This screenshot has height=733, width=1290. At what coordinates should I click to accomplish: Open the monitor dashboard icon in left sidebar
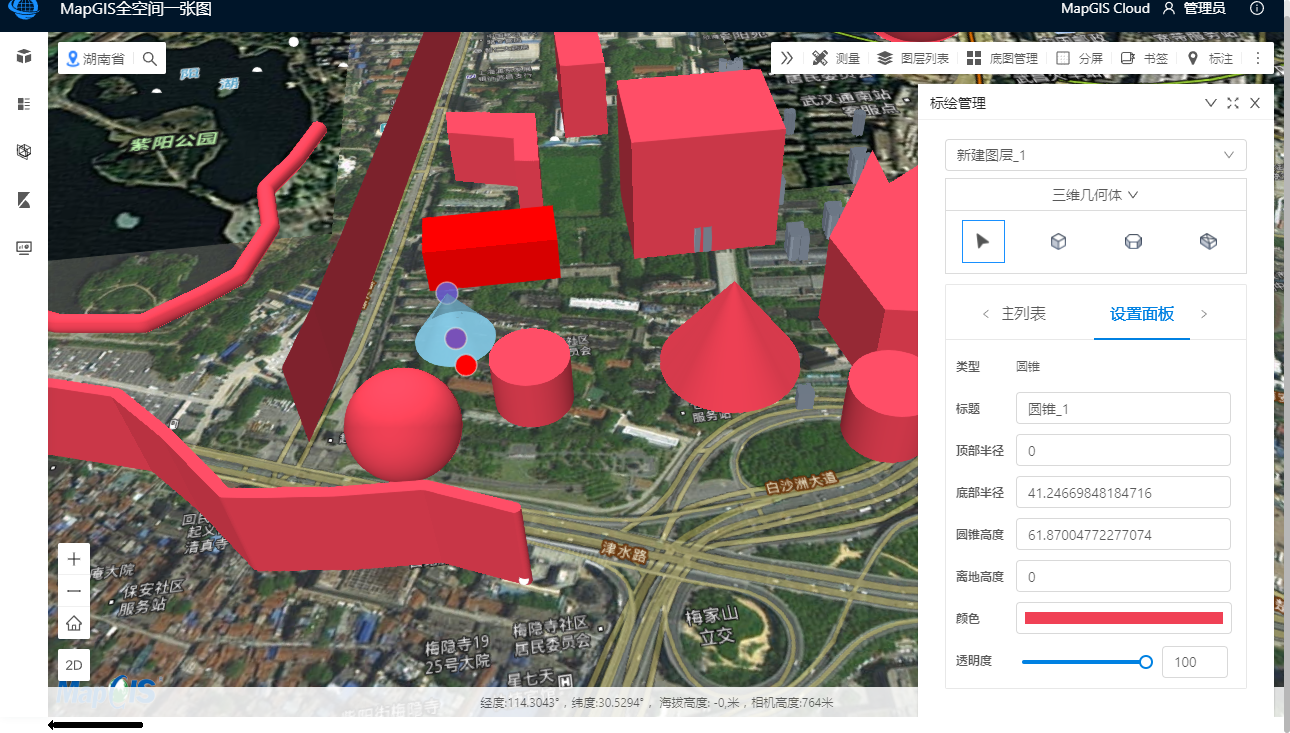[24, 248]
